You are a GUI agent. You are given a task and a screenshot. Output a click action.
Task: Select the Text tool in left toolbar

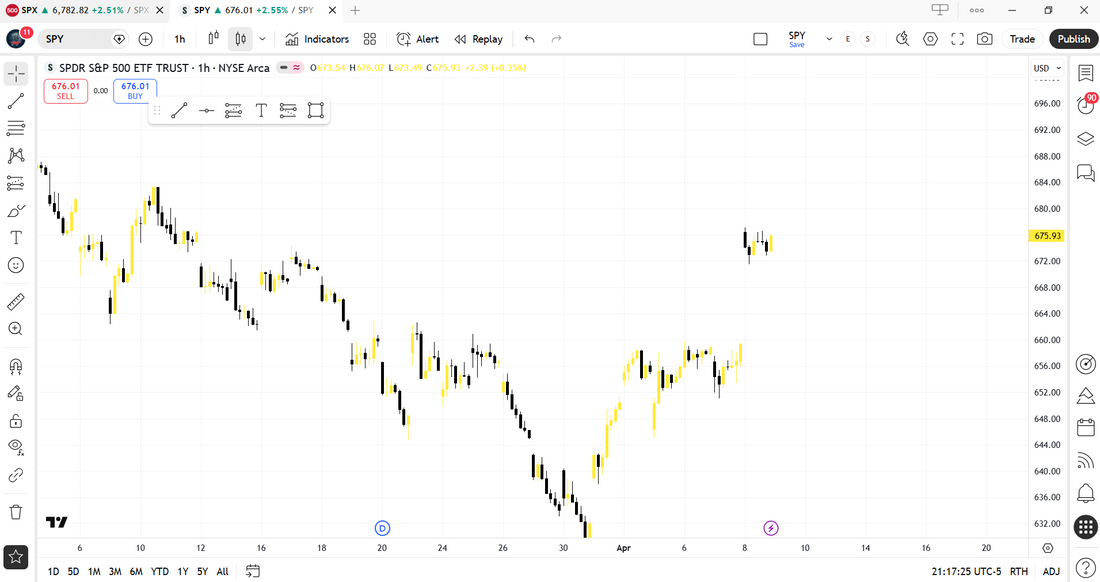pos(16,238)
